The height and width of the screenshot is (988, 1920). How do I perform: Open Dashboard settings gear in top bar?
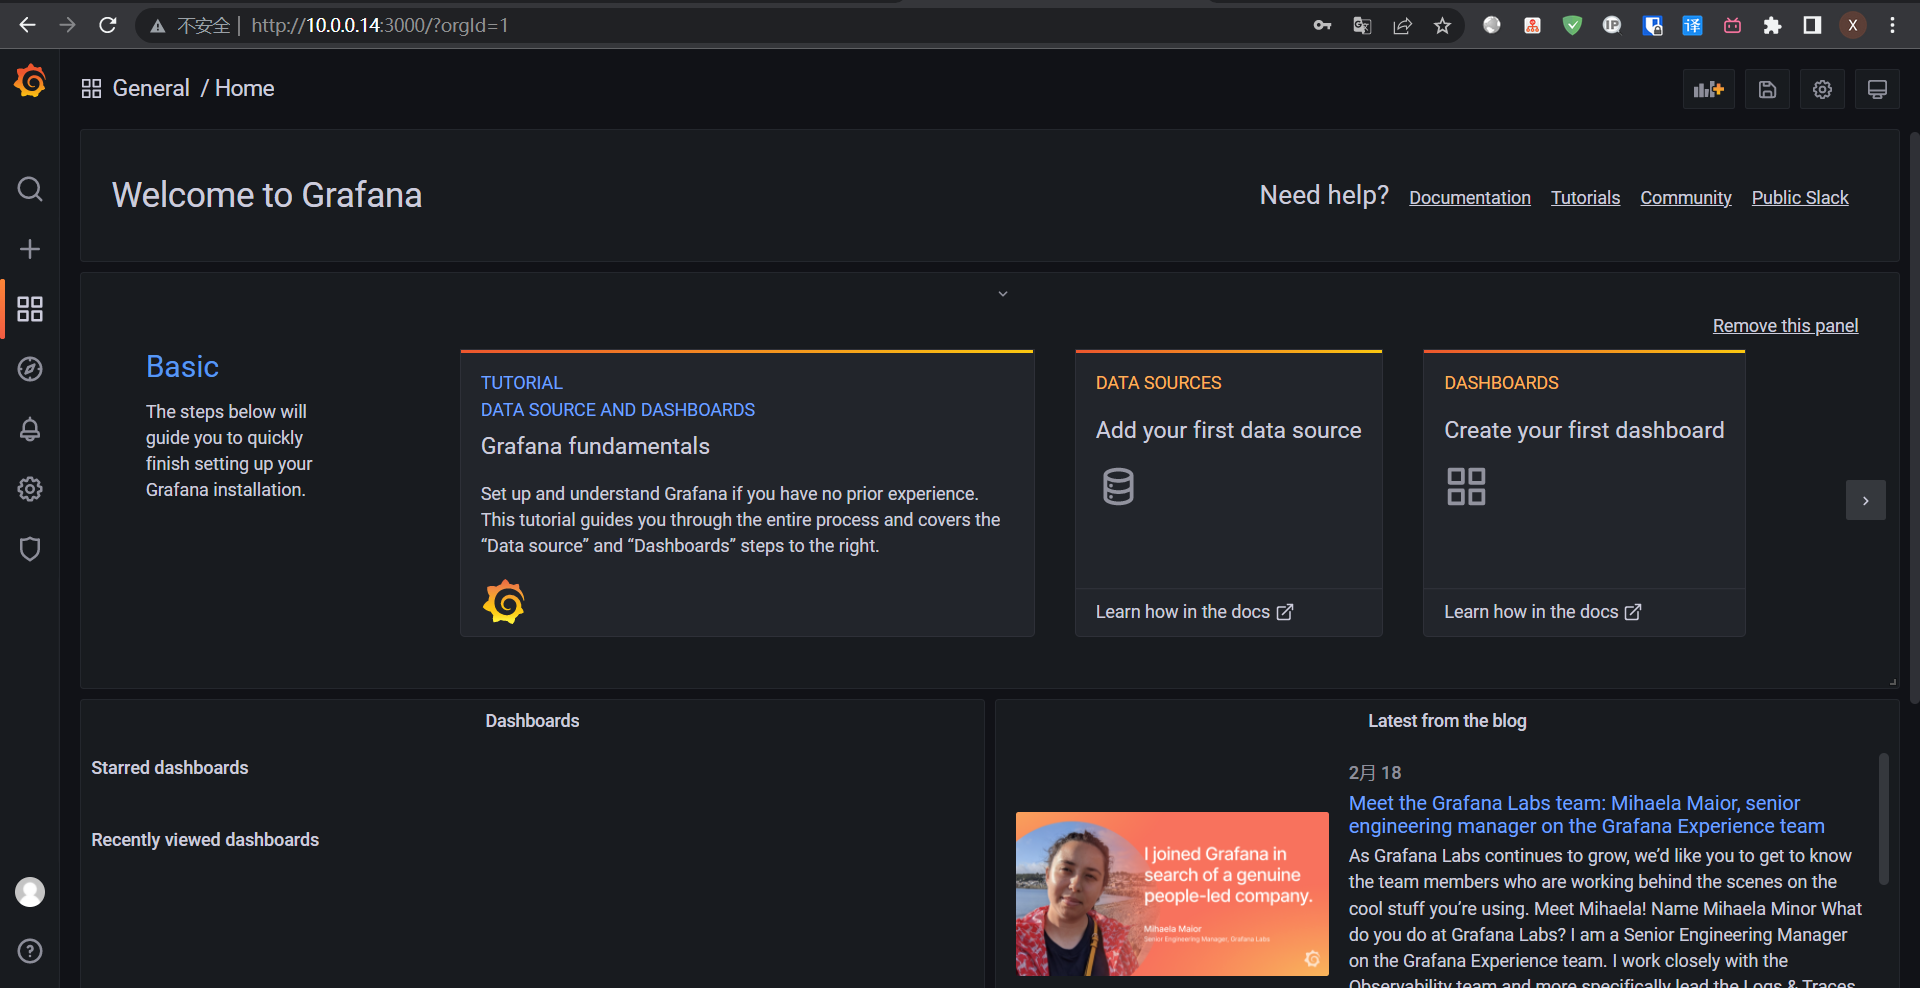(x=1823, y=90)
